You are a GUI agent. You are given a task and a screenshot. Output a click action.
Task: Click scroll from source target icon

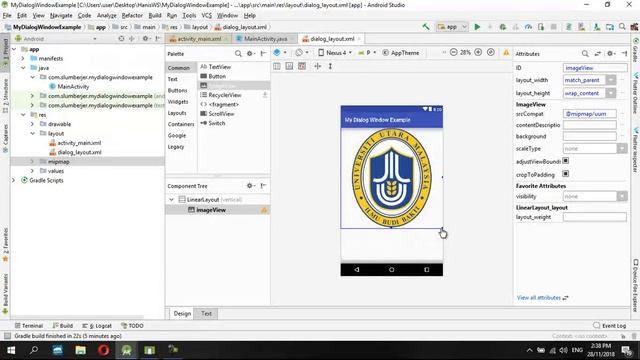[x=121, y=39]
